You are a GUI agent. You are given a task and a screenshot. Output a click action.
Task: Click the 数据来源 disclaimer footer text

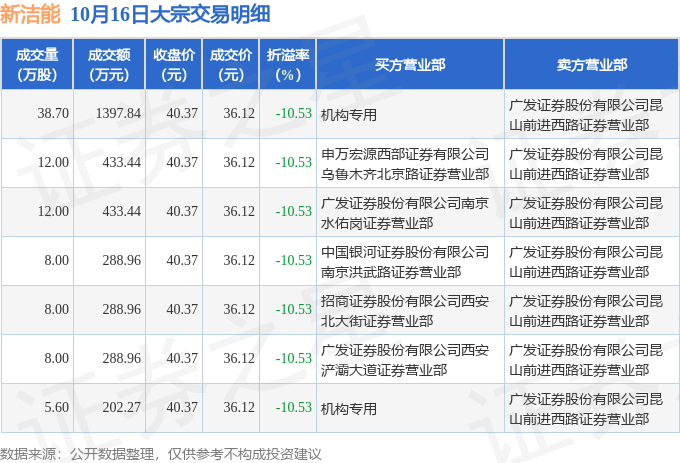(x=161, y=454)
